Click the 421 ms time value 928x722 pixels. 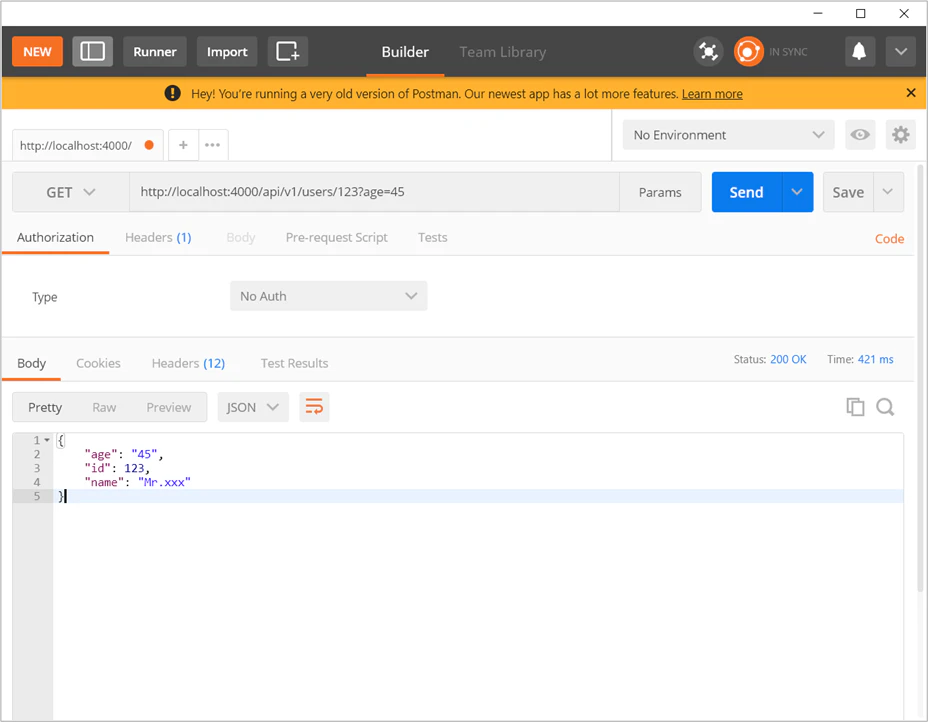875,359
